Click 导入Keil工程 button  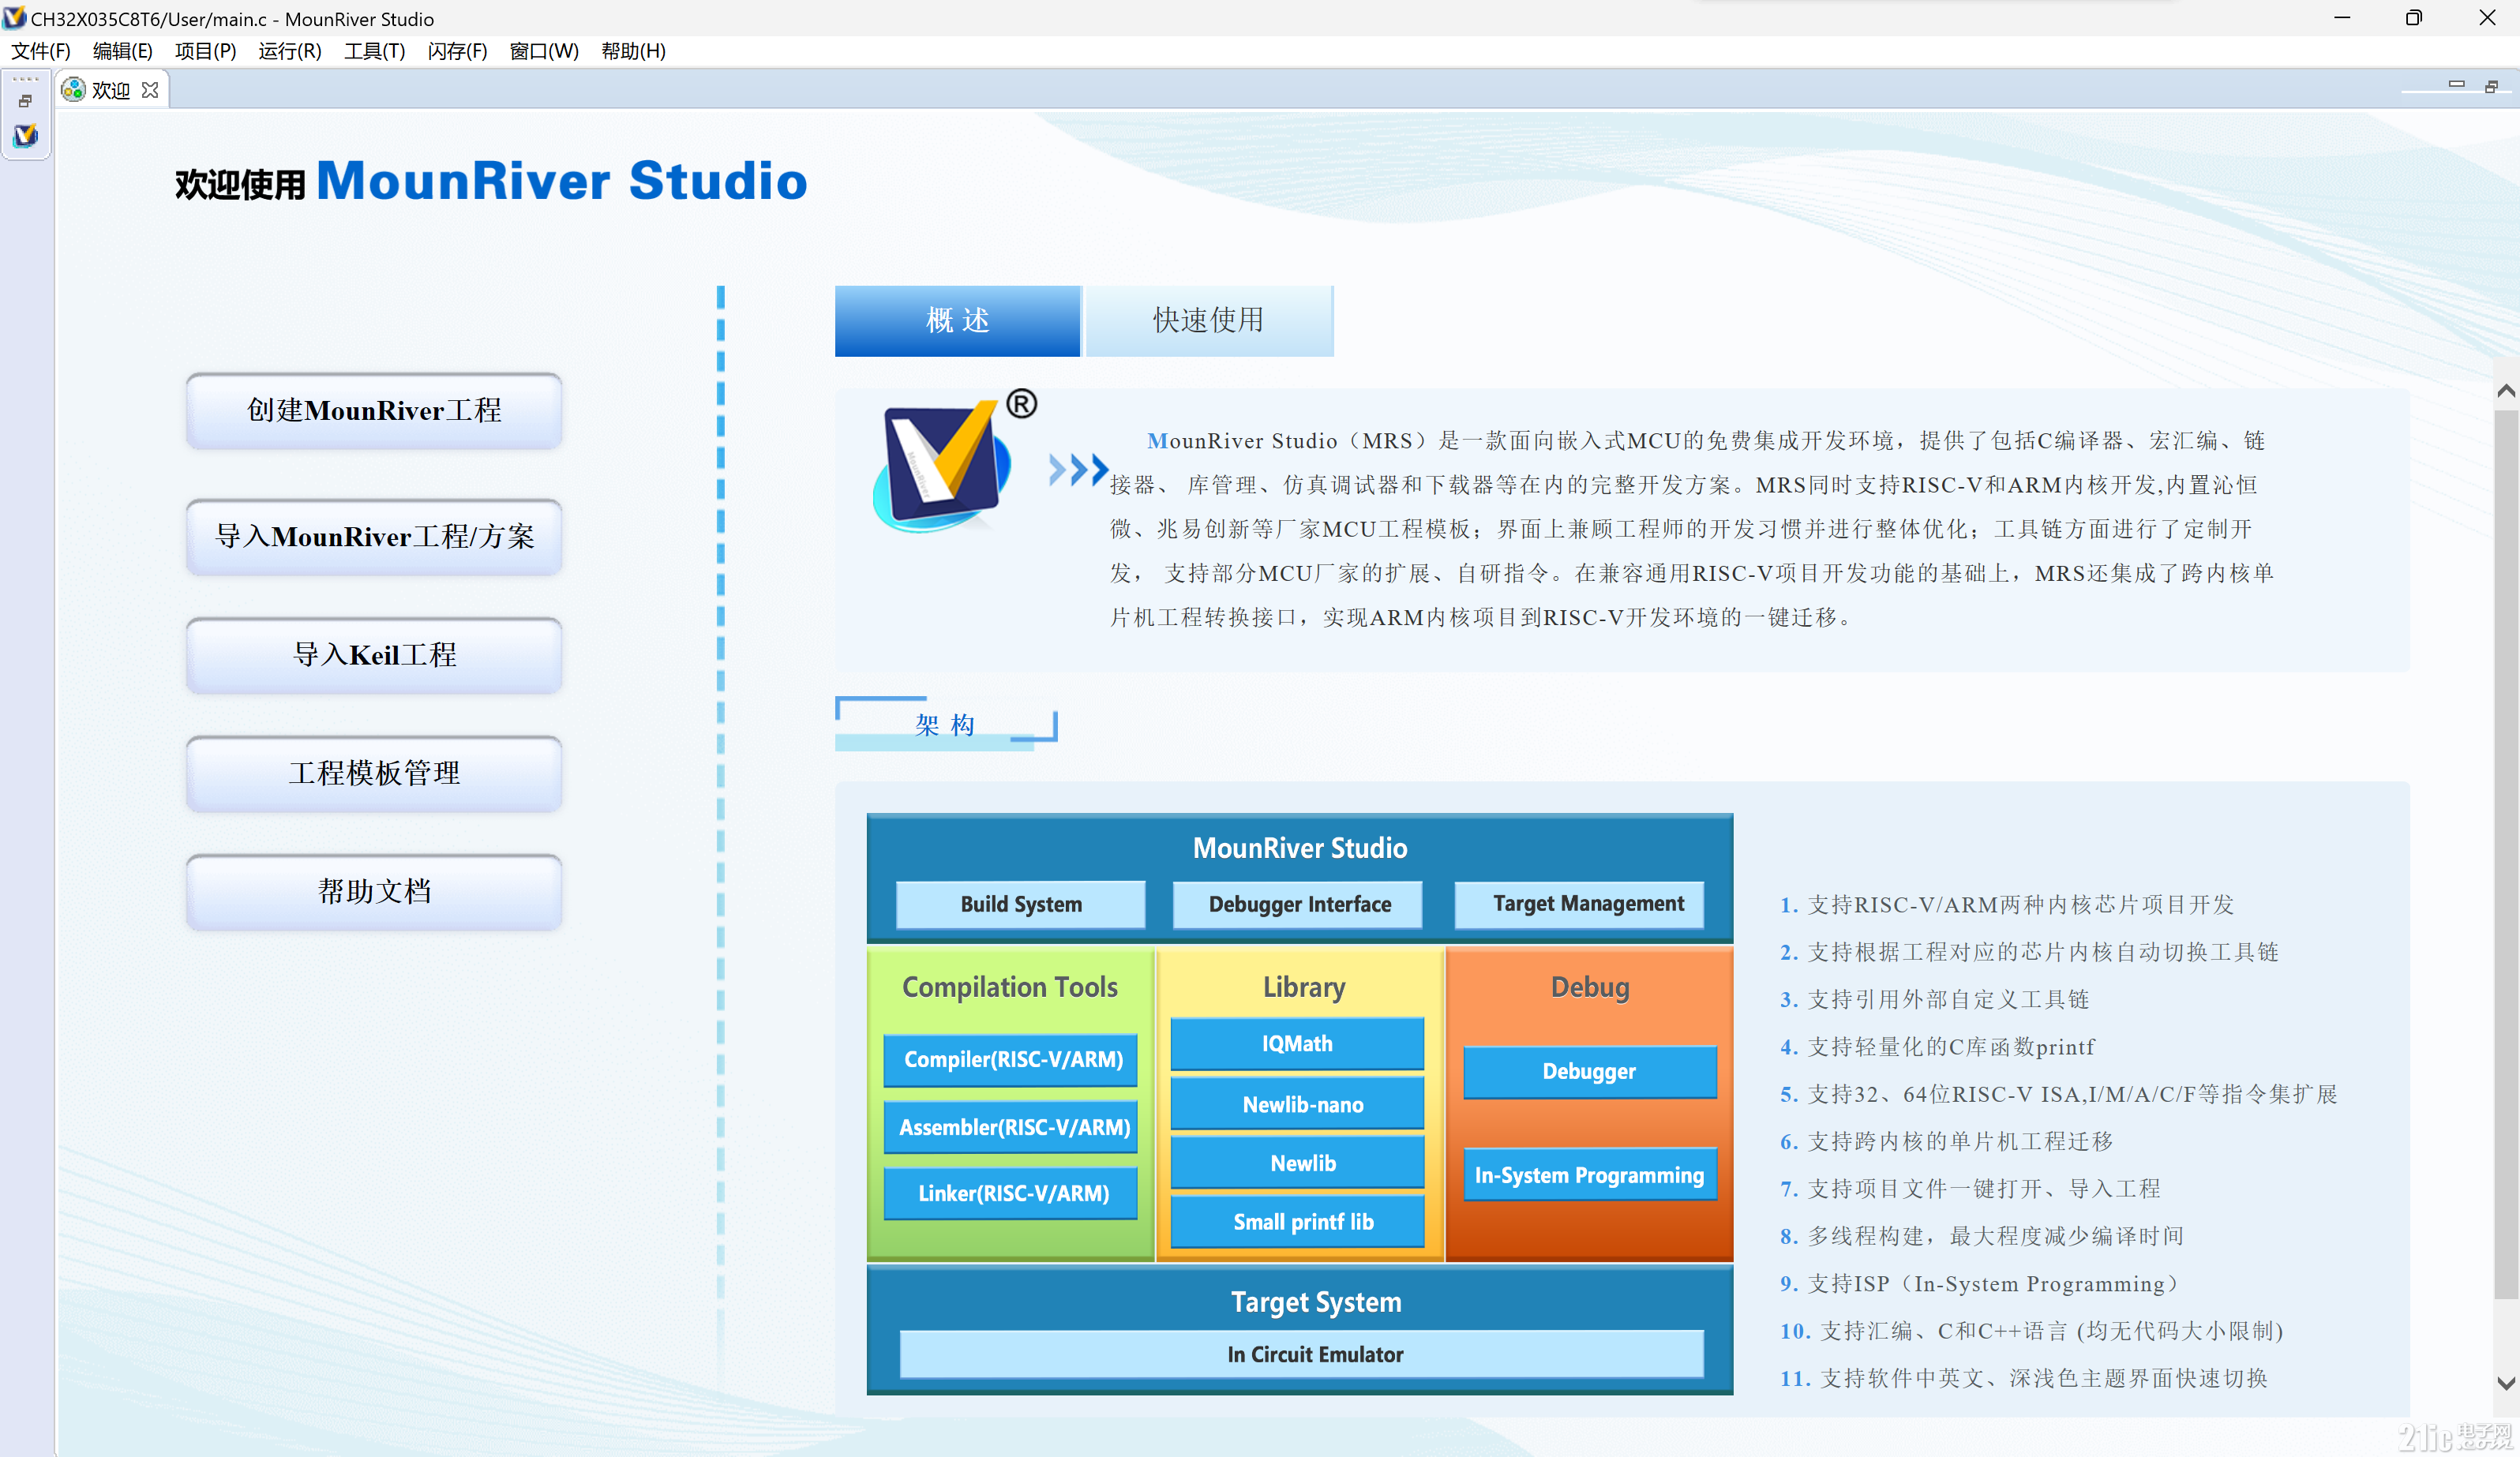pos(374,655)
